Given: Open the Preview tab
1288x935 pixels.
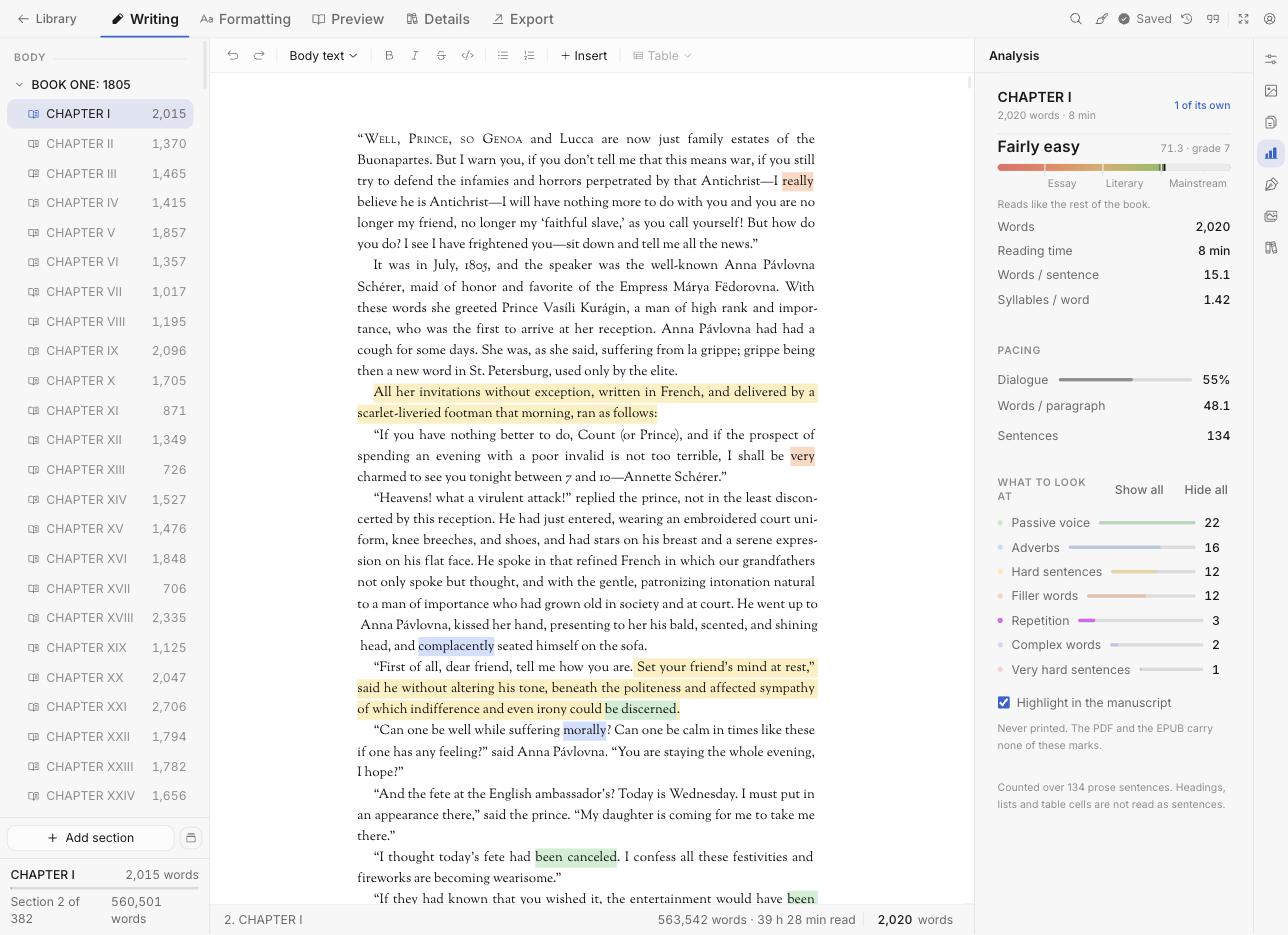Looking at the screenshot, I should pos(348,19).
